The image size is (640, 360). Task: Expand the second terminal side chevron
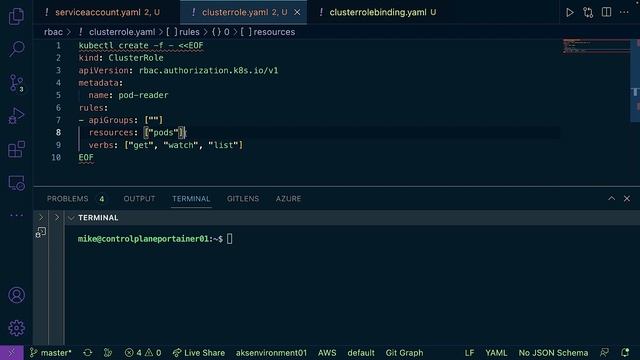click(x=57, y=217)
